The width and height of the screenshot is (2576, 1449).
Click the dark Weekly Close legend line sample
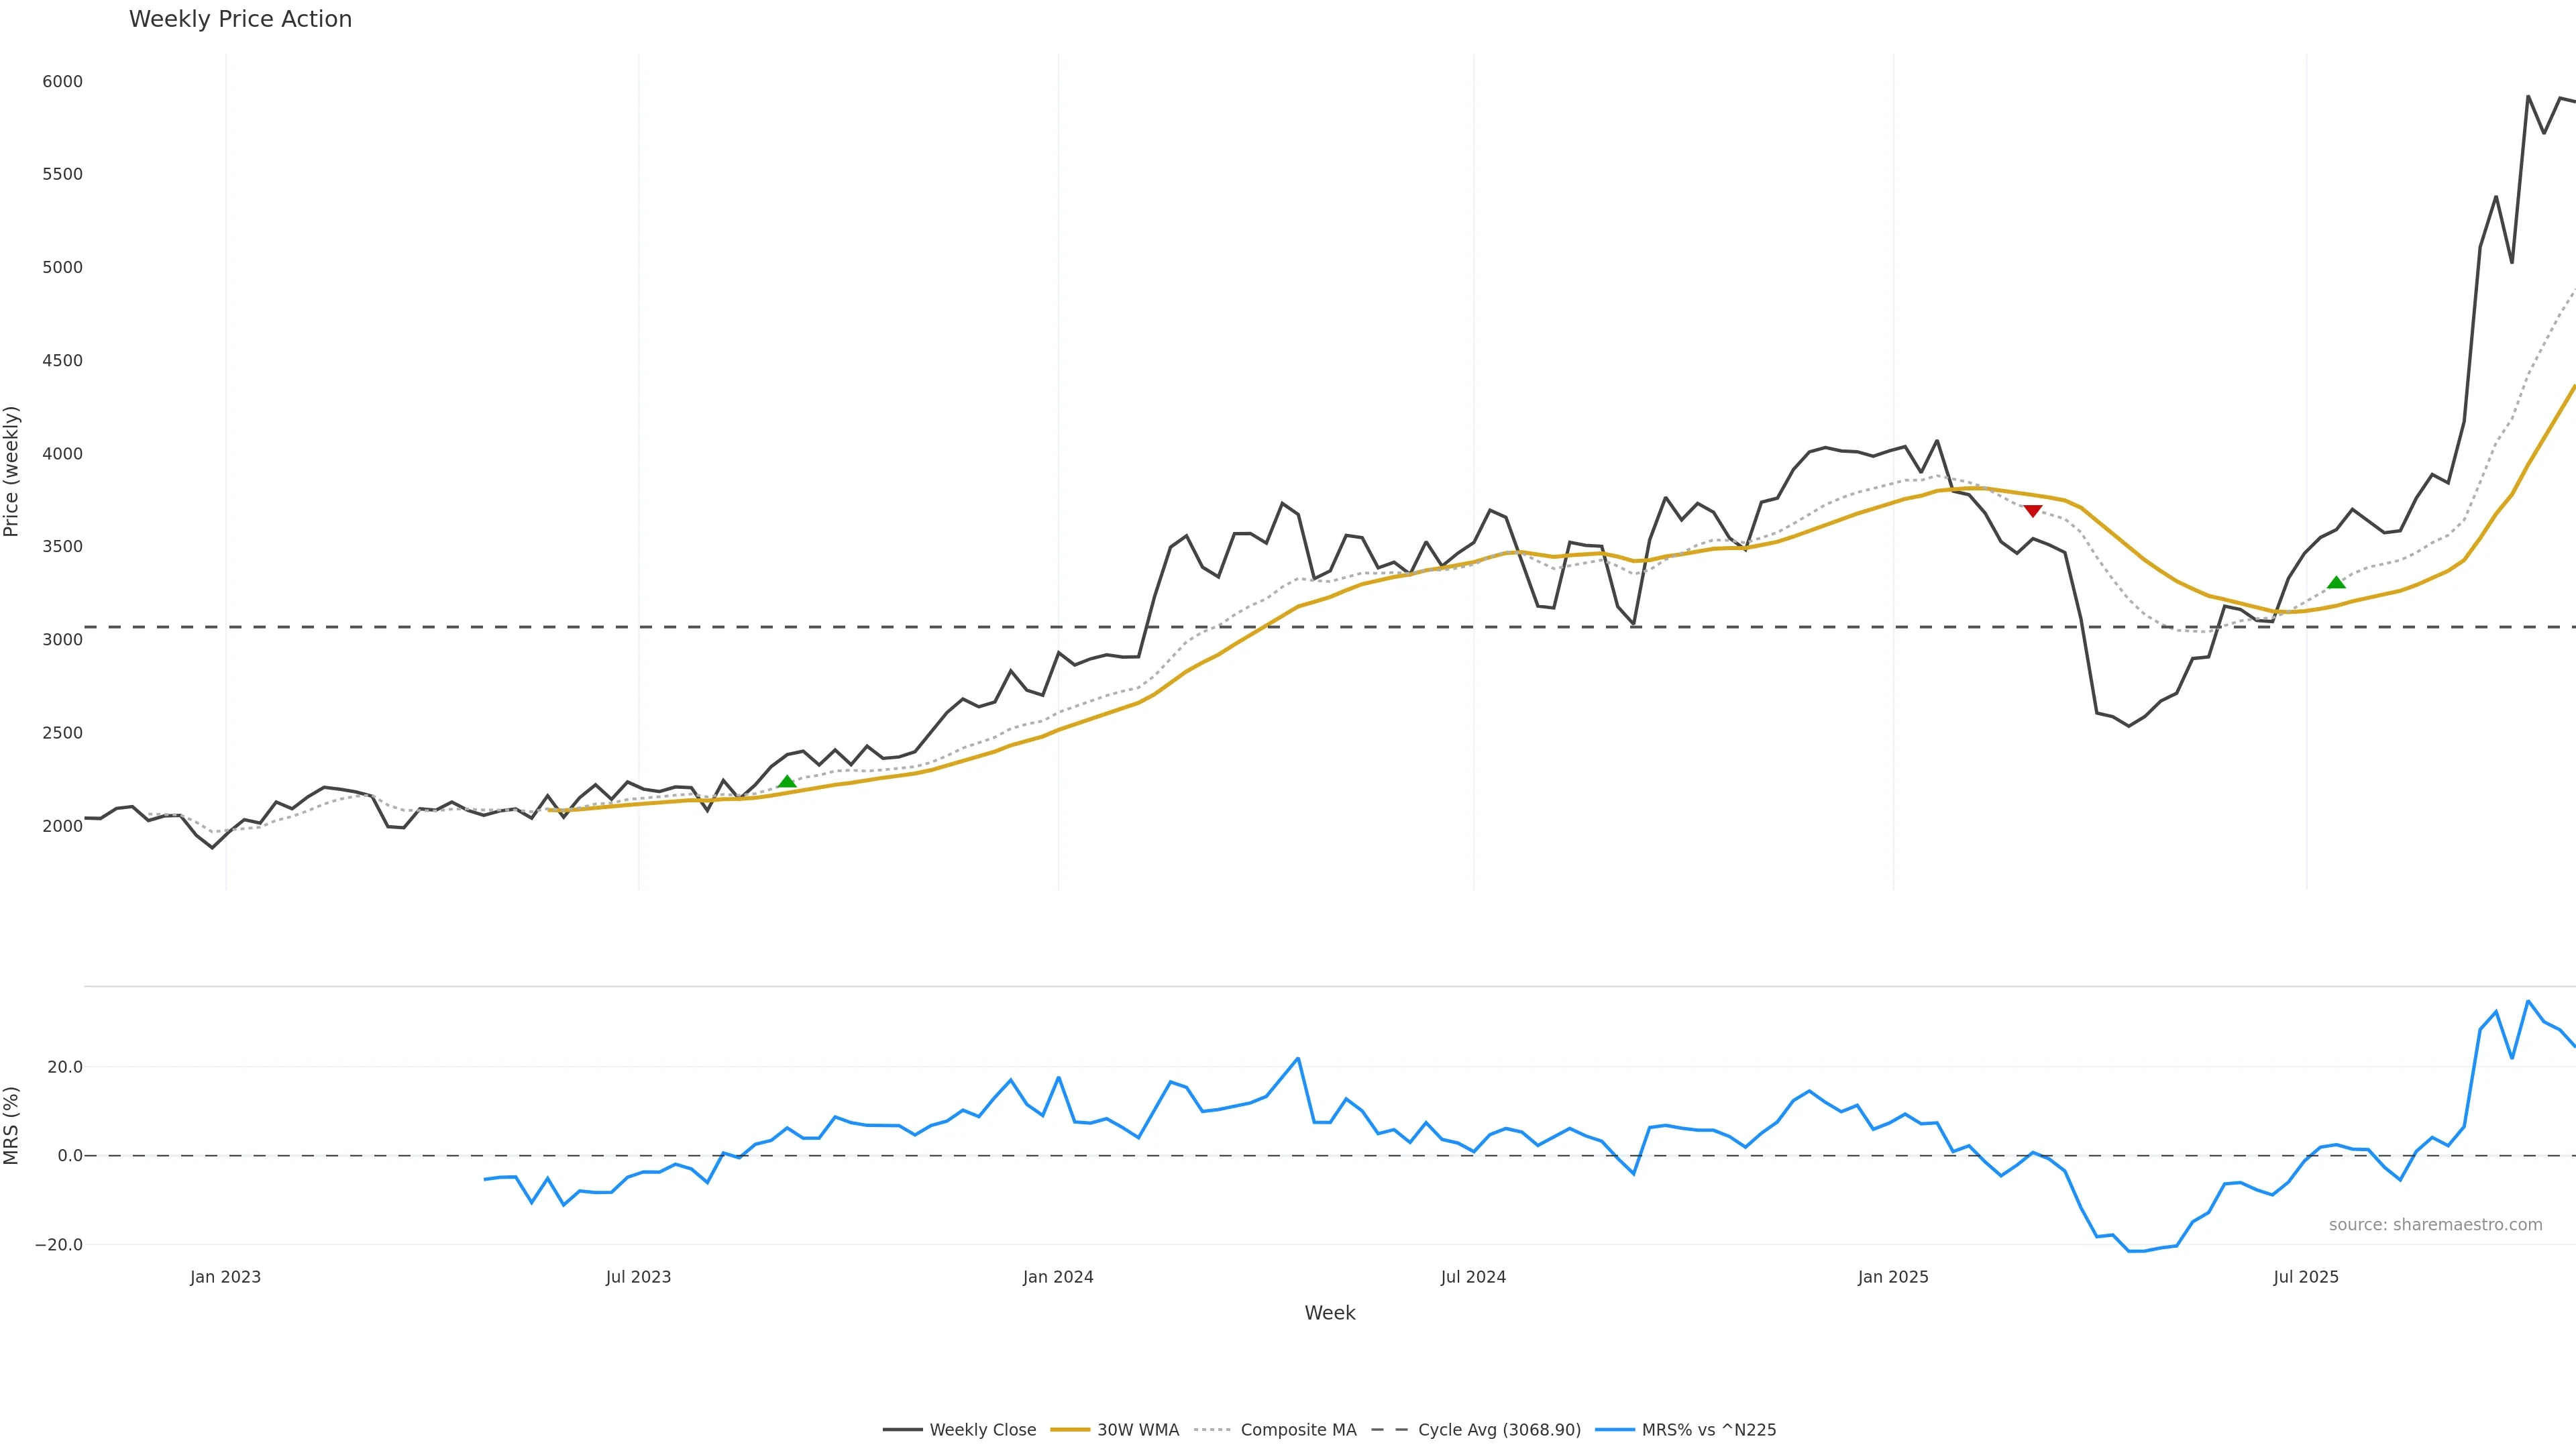902,1430
